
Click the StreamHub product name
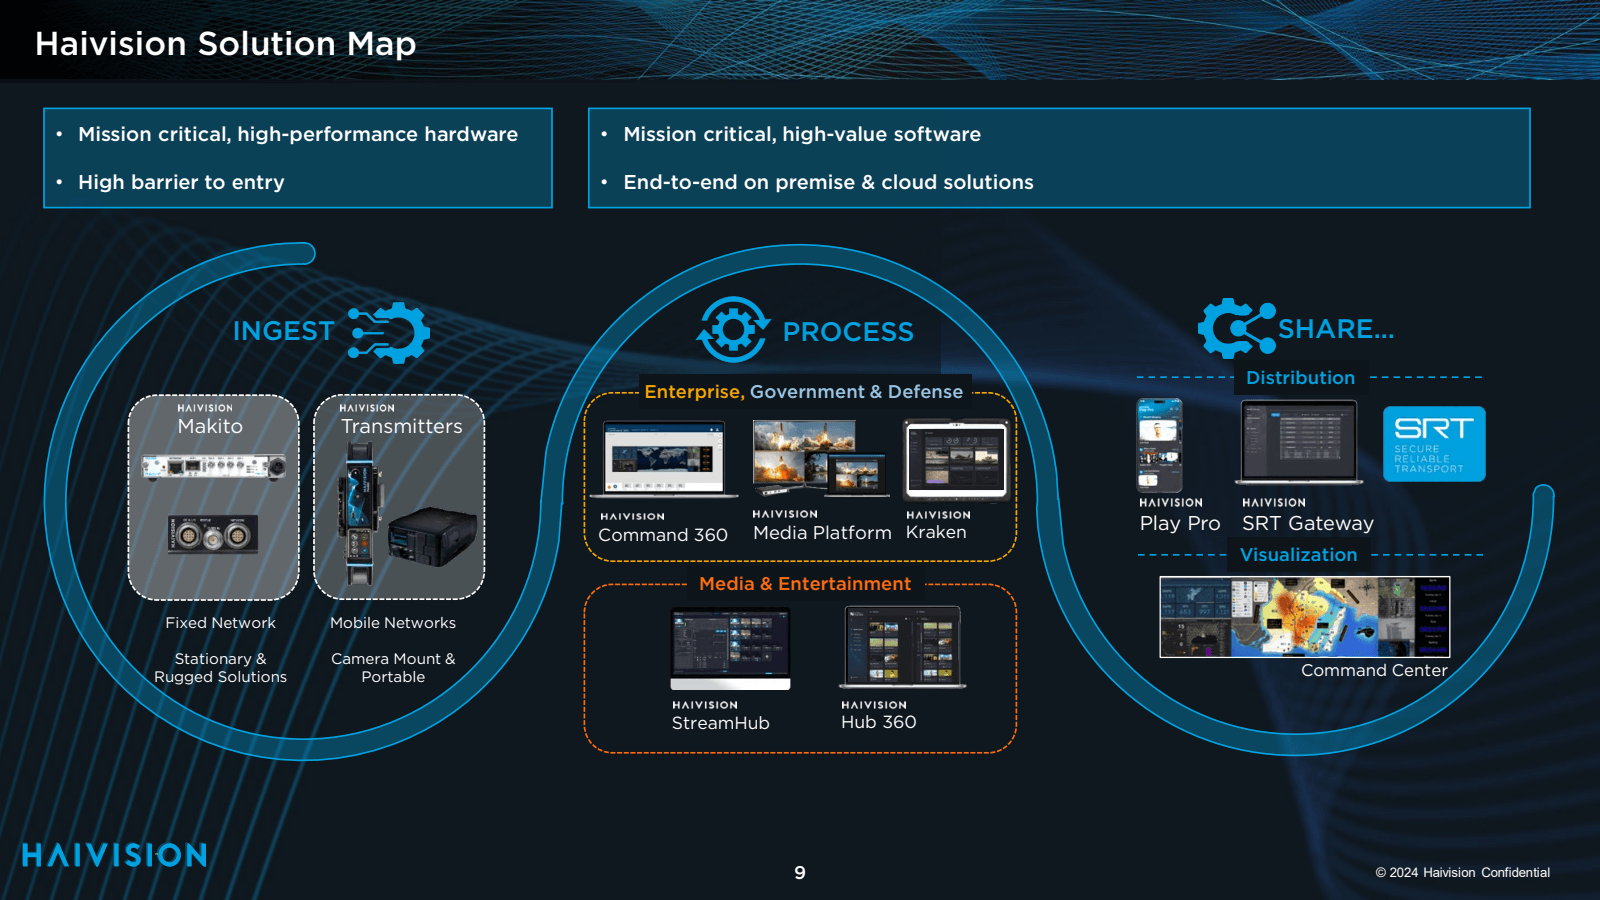click(x=721, y=723)
